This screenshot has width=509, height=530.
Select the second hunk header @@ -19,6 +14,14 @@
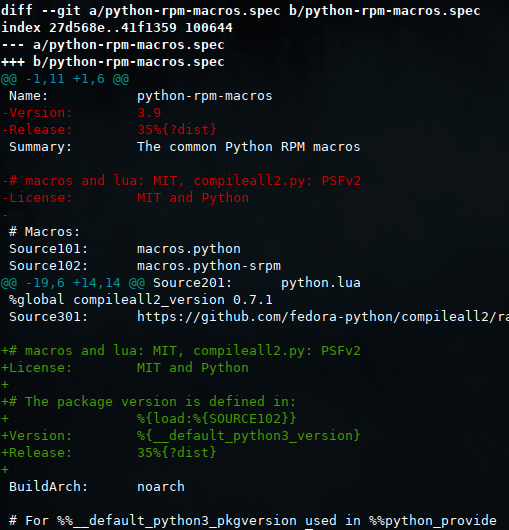click(x=73, y=283)
